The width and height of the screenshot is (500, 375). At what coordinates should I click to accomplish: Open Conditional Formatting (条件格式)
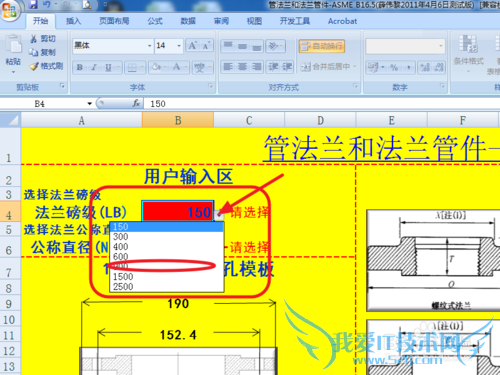click(469, 54)
